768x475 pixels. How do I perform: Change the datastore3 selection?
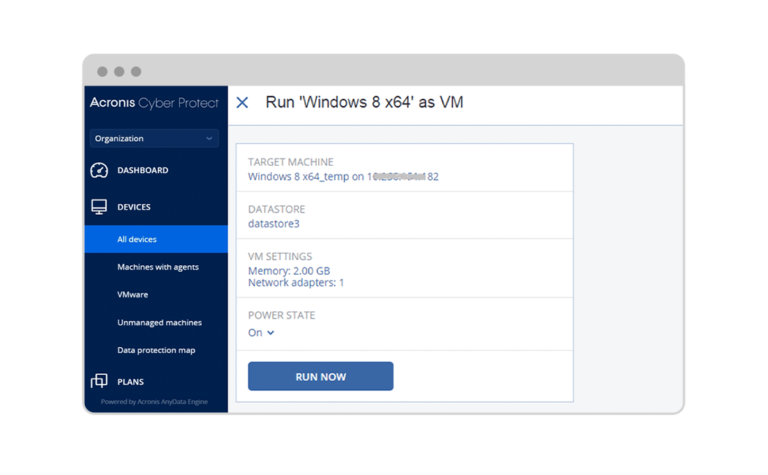[x=273, y=224]
